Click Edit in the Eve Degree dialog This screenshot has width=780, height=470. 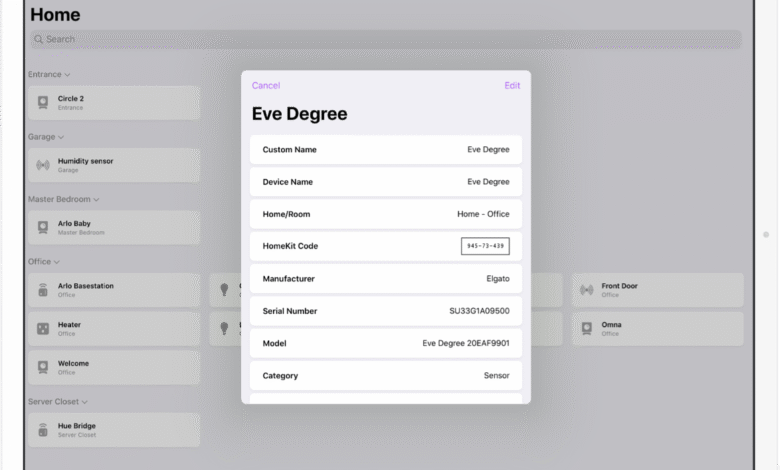coord(512,86)
